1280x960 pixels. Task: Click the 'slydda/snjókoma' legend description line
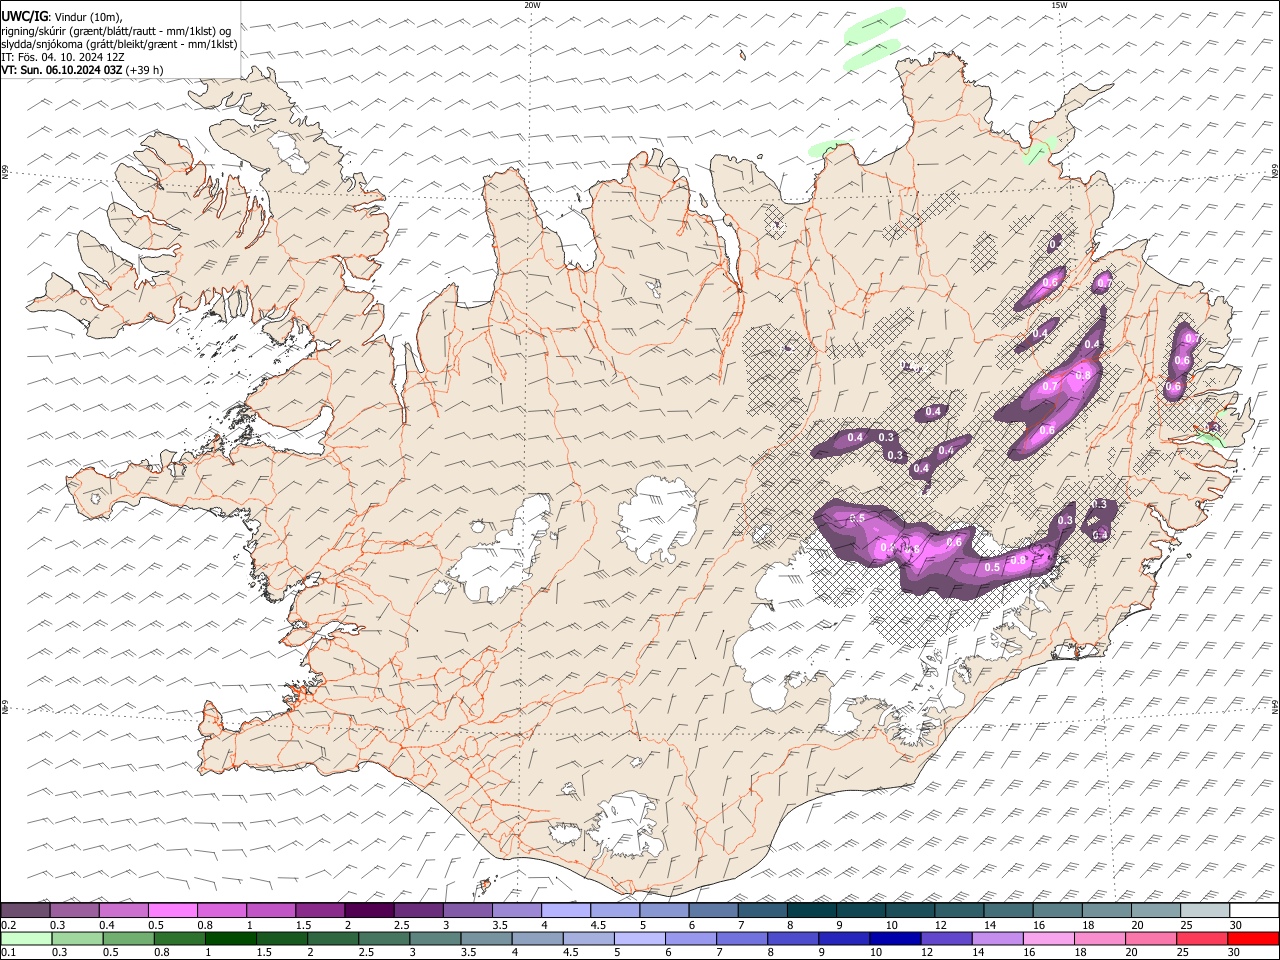[x=119, y=44]
